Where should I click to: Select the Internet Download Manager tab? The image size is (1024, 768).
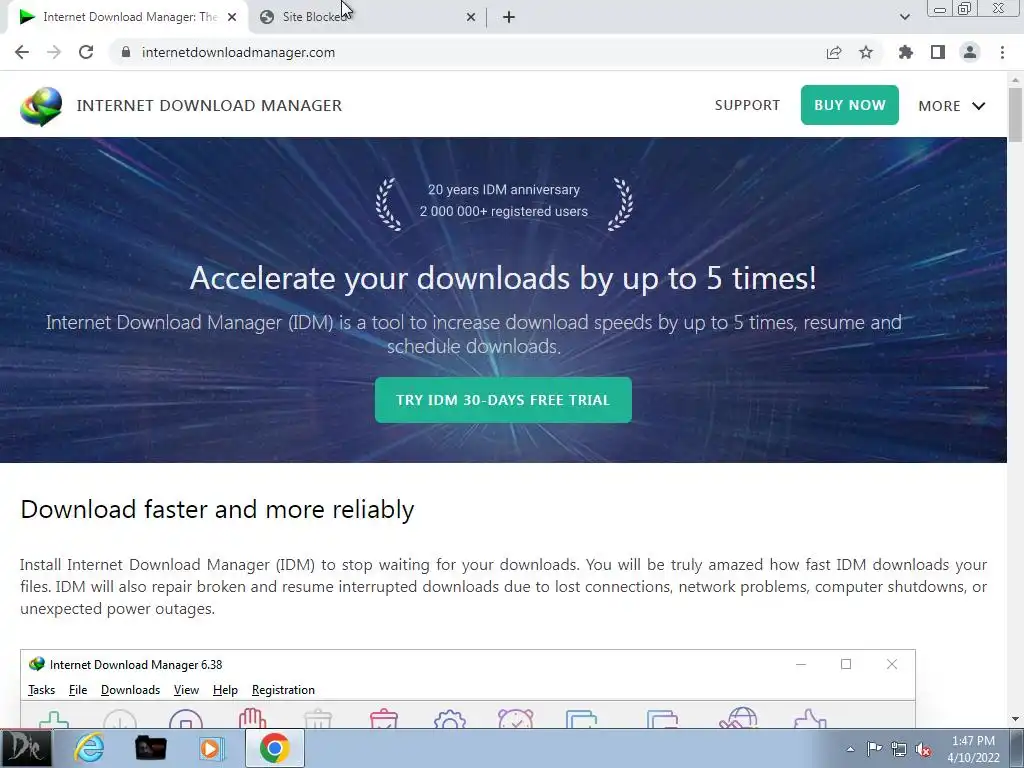[127, 17]
